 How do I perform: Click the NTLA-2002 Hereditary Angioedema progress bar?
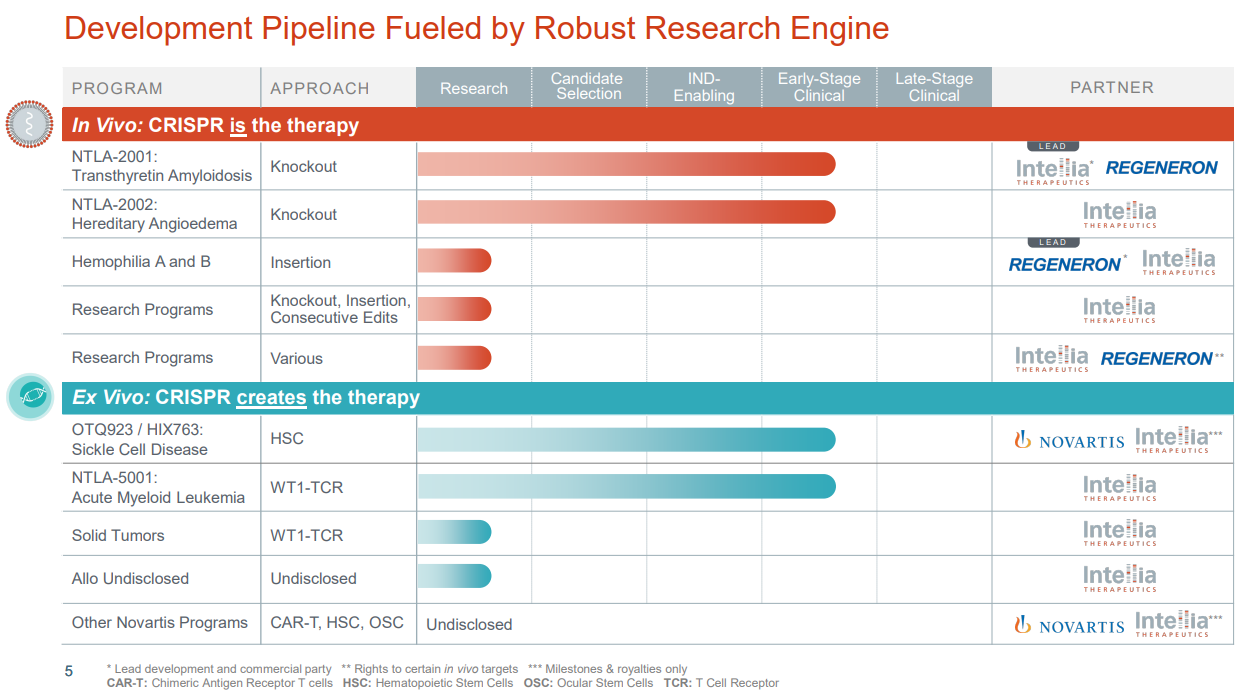coord(626,212)
